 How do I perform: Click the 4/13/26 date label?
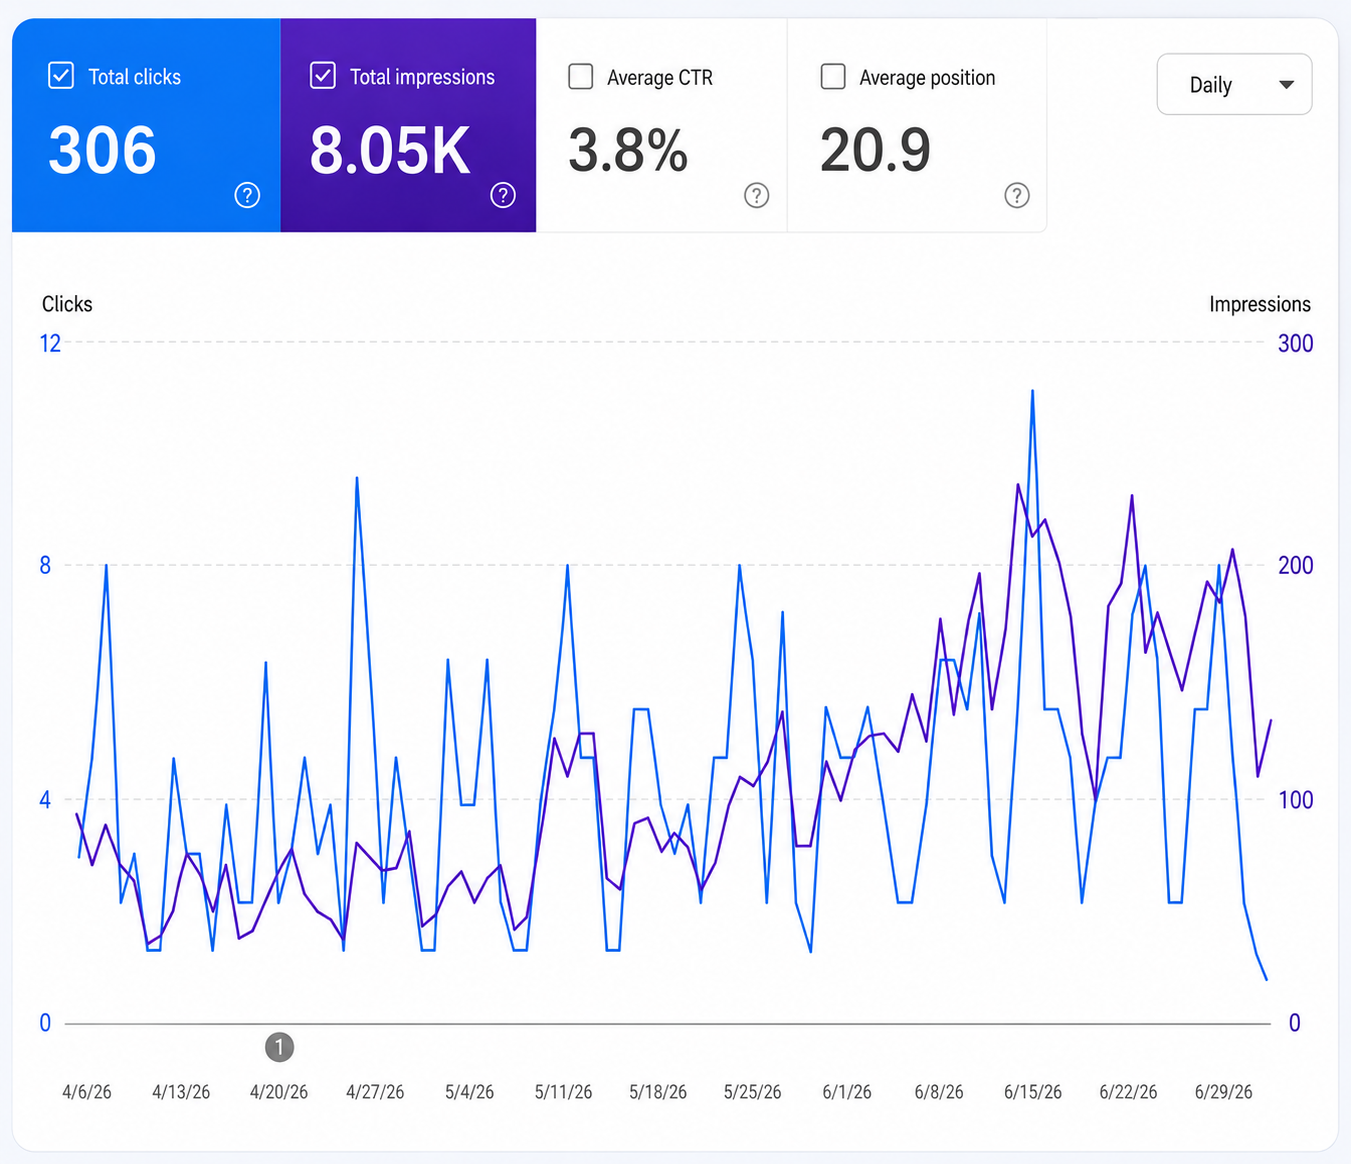coord(181,1092)
